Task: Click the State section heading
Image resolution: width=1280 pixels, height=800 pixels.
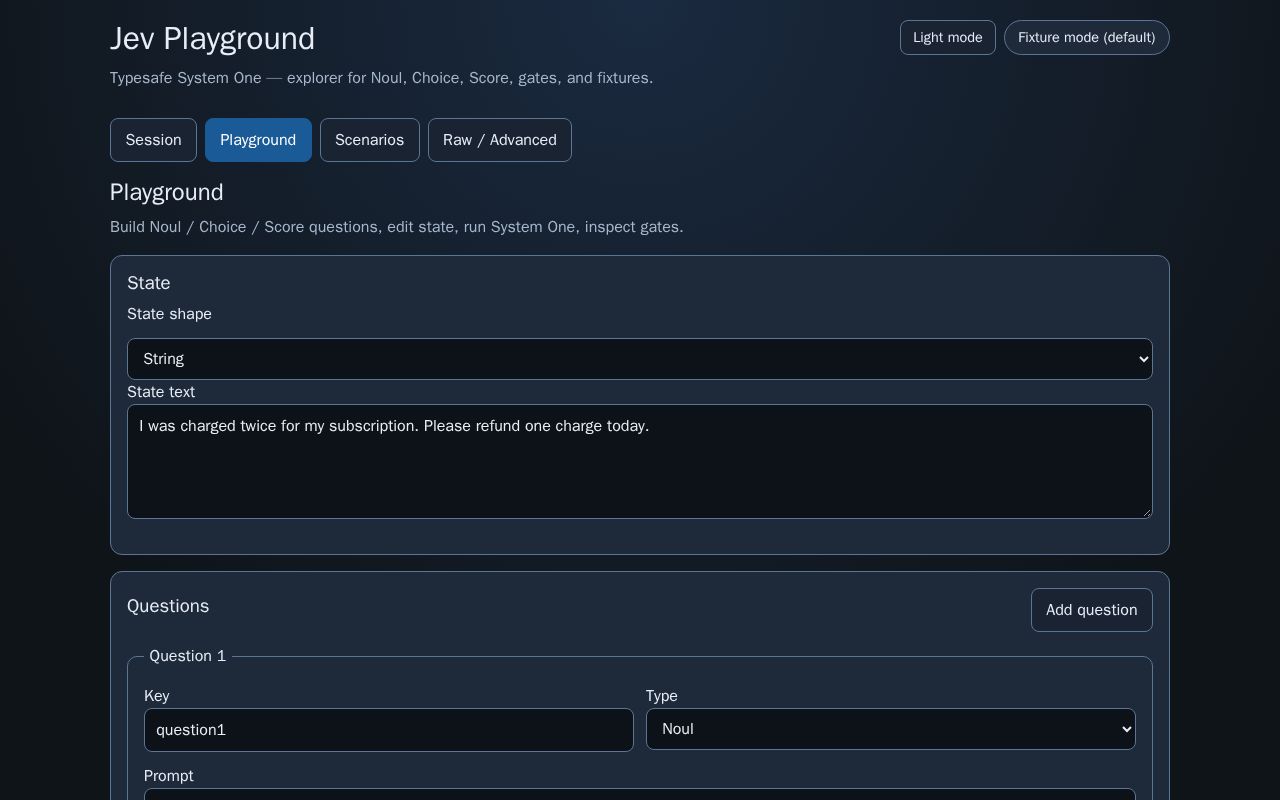Action: (x=149, y=283)
